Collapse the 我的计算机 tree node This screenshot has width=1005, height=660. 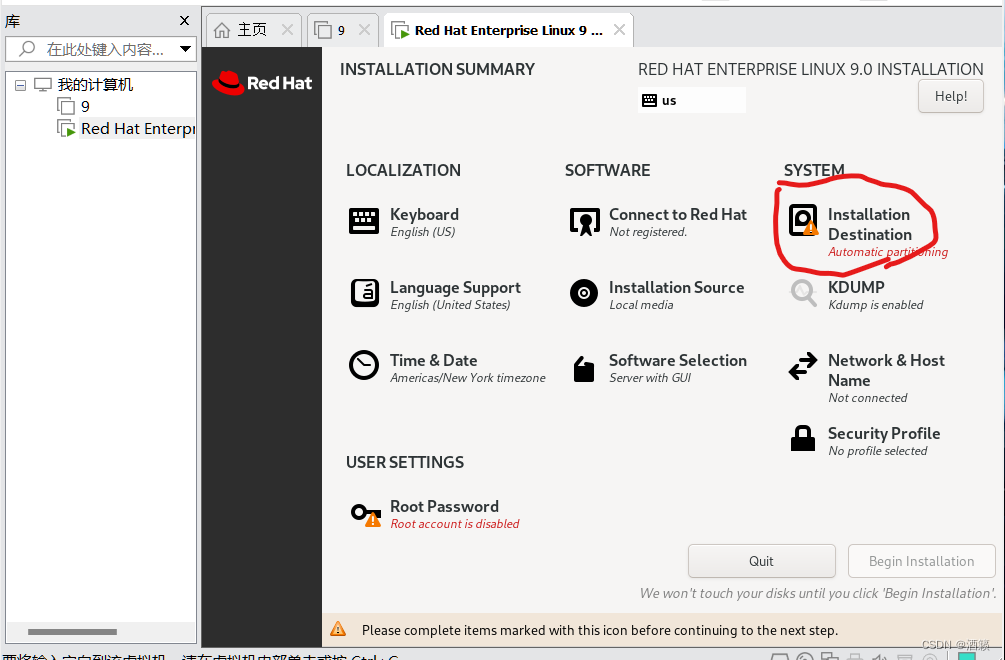(x=21, y=84)
